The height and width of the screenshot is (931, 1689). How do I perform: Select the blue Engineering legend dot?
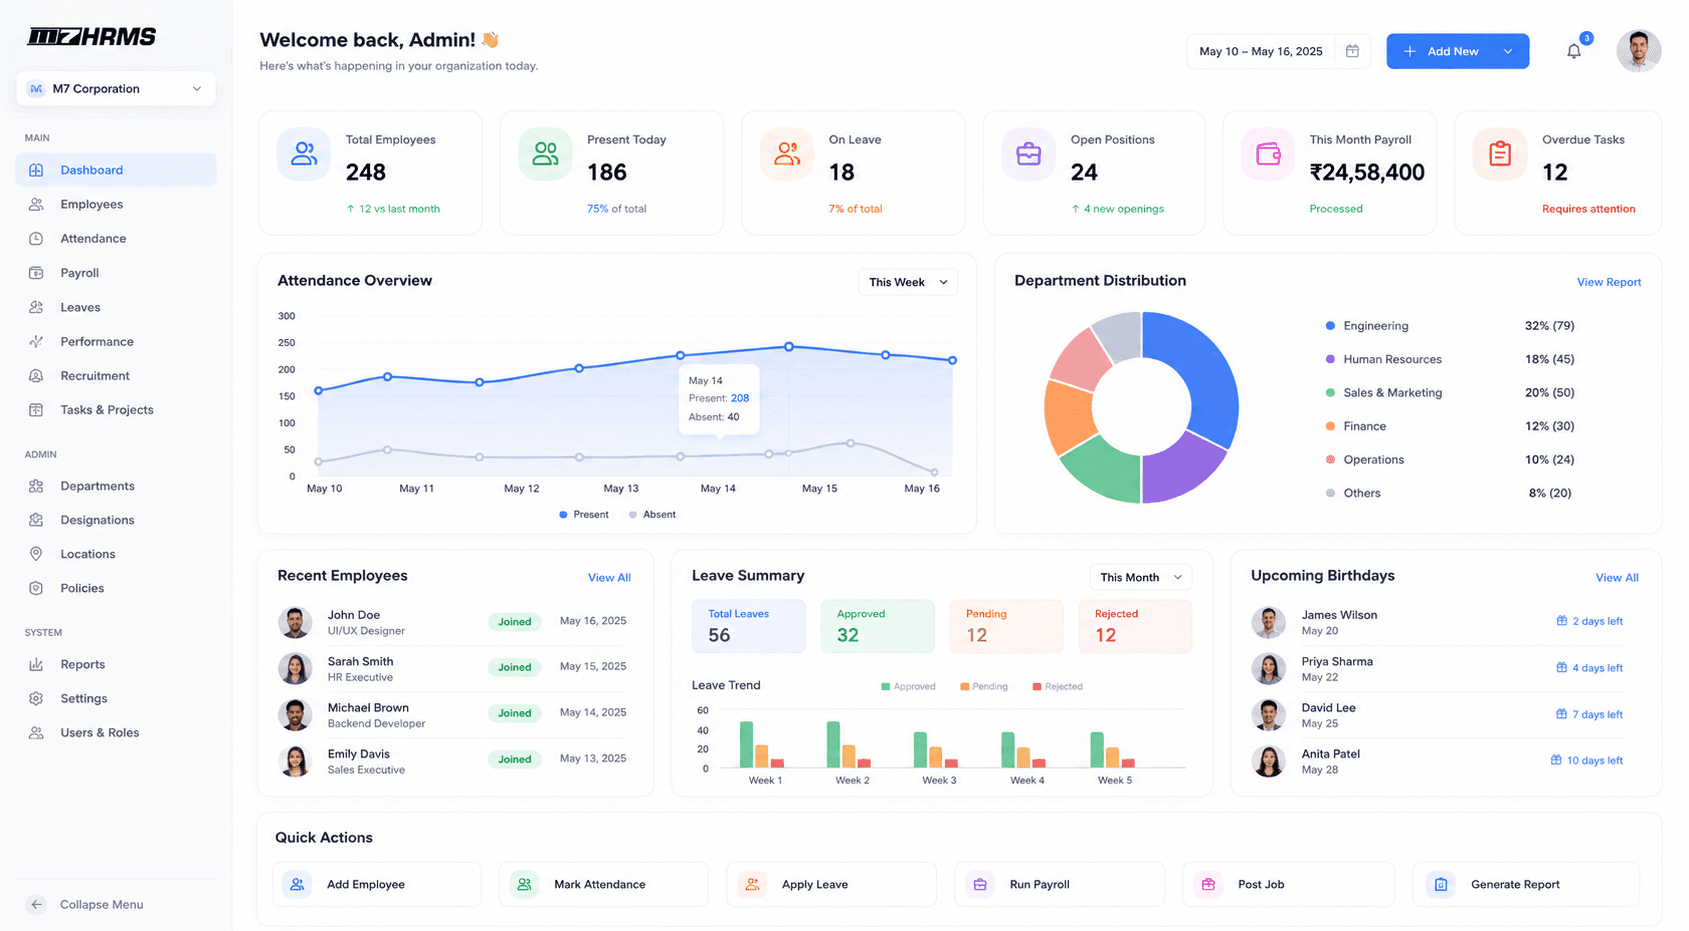pos(1329,326)
